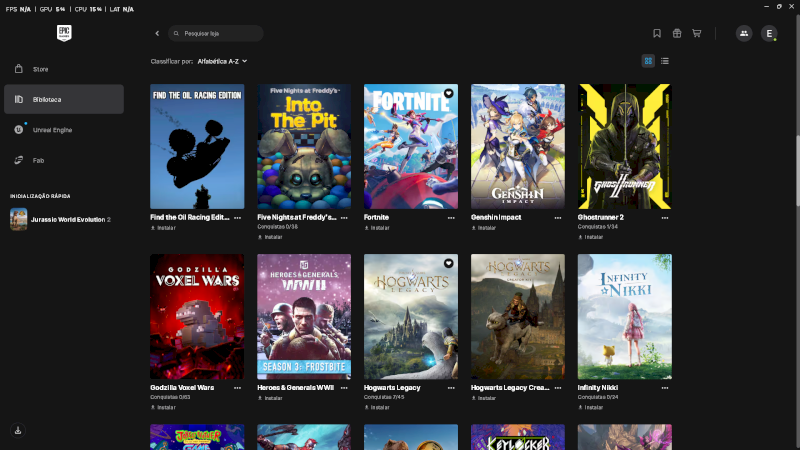
Task: Go back with the arrow icon
Action: [157, 33]
